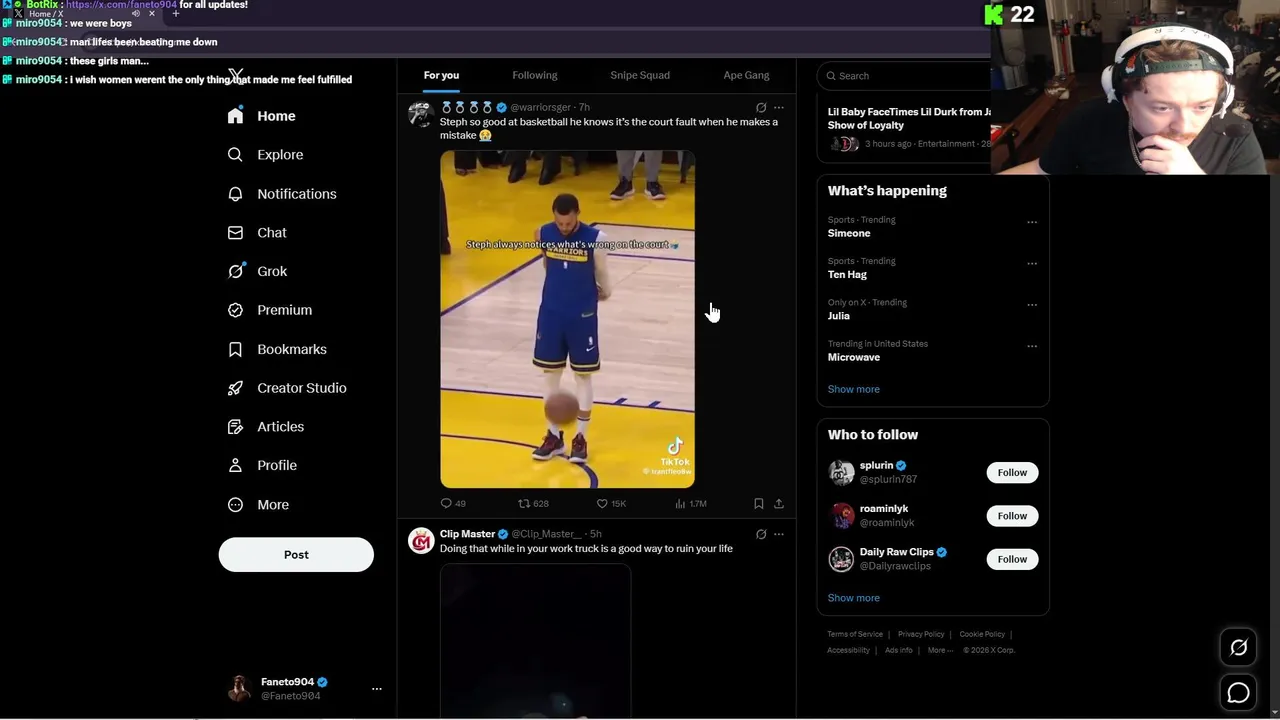Open Privacy Policy link

coord(921,634)
